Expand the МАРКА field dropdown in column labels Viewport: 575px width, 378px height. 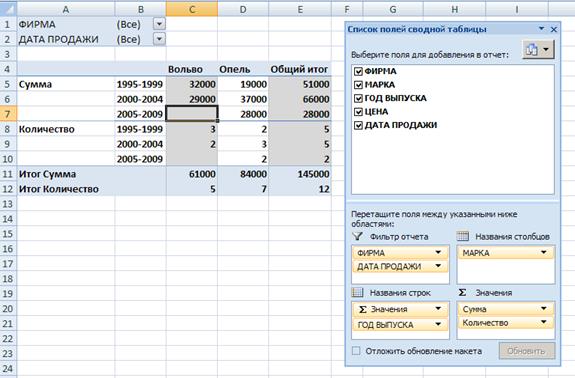[x=543, y=252]
